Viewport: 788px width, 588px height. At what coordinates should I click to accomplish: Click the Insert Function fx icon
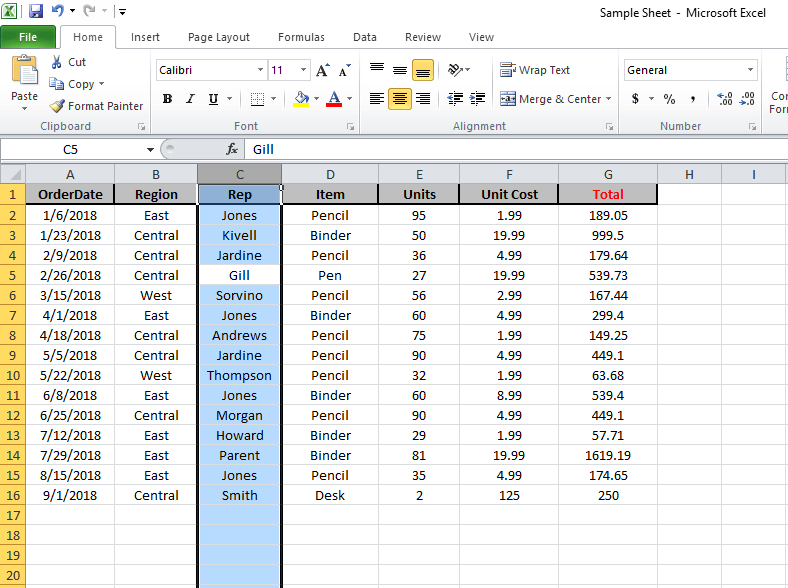pyautogui.click(x=232, y=149)
